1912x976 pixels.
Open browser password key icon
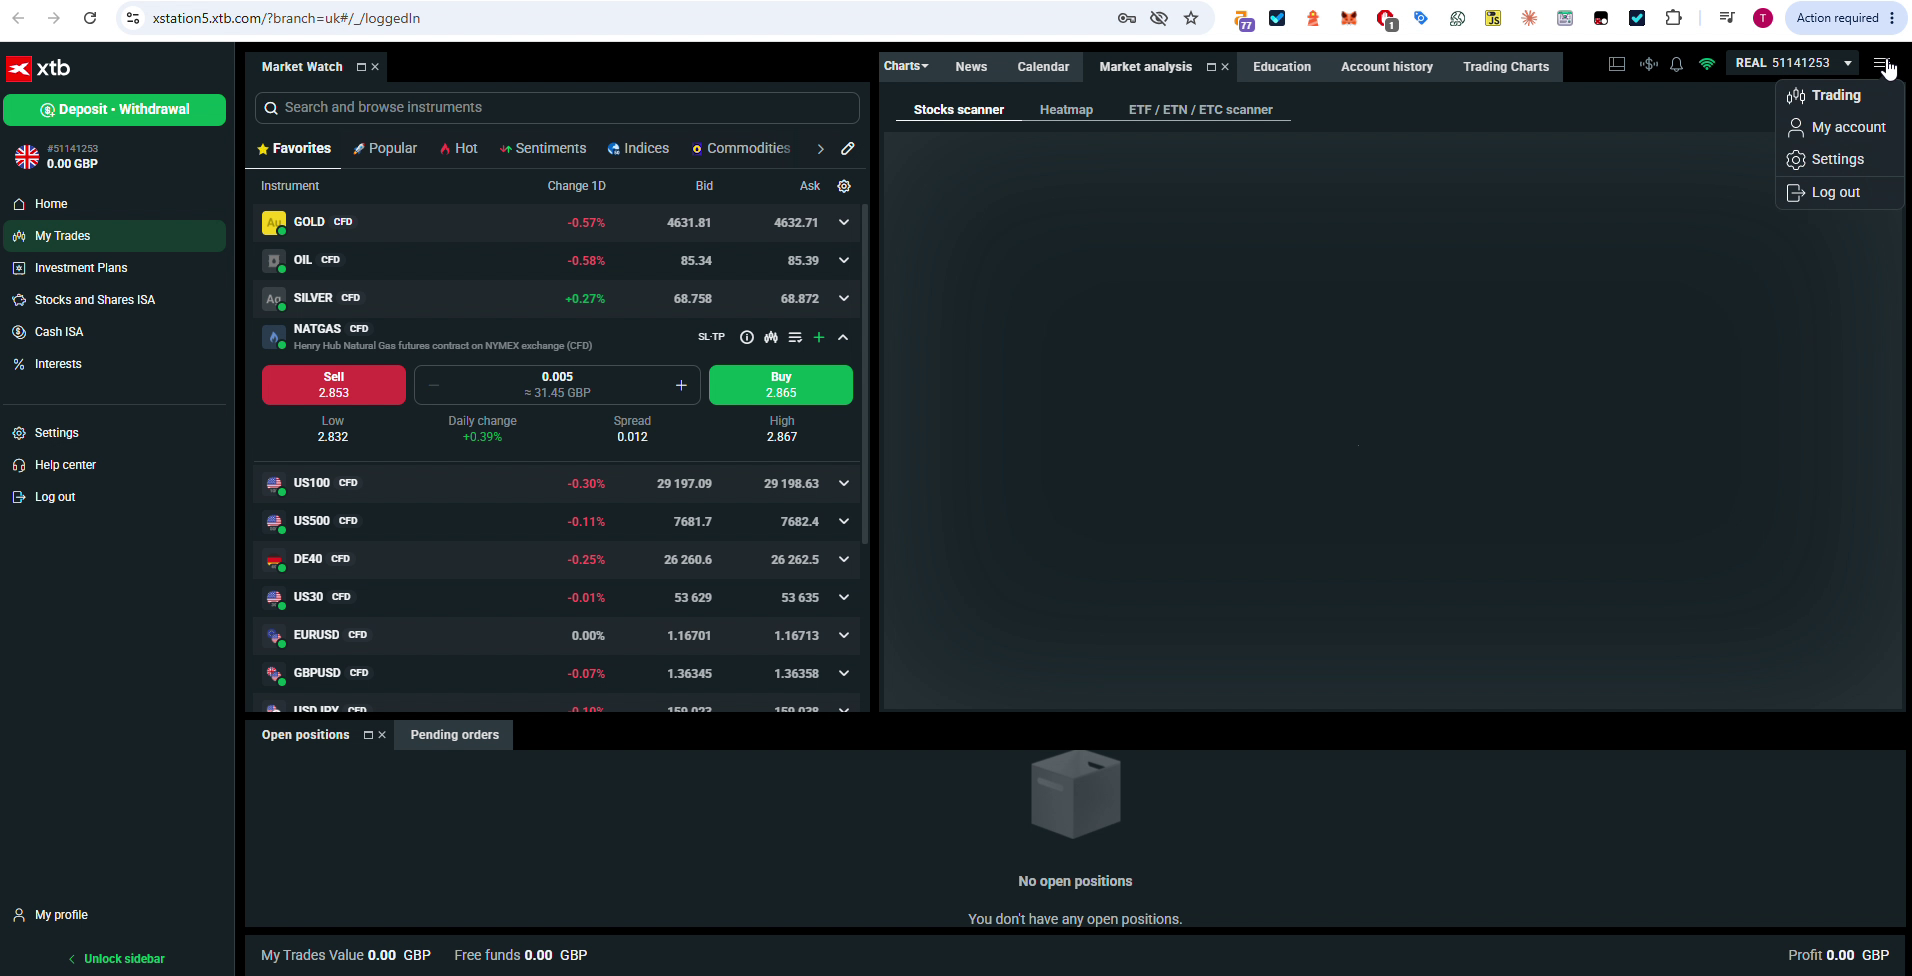(1127, 18)
